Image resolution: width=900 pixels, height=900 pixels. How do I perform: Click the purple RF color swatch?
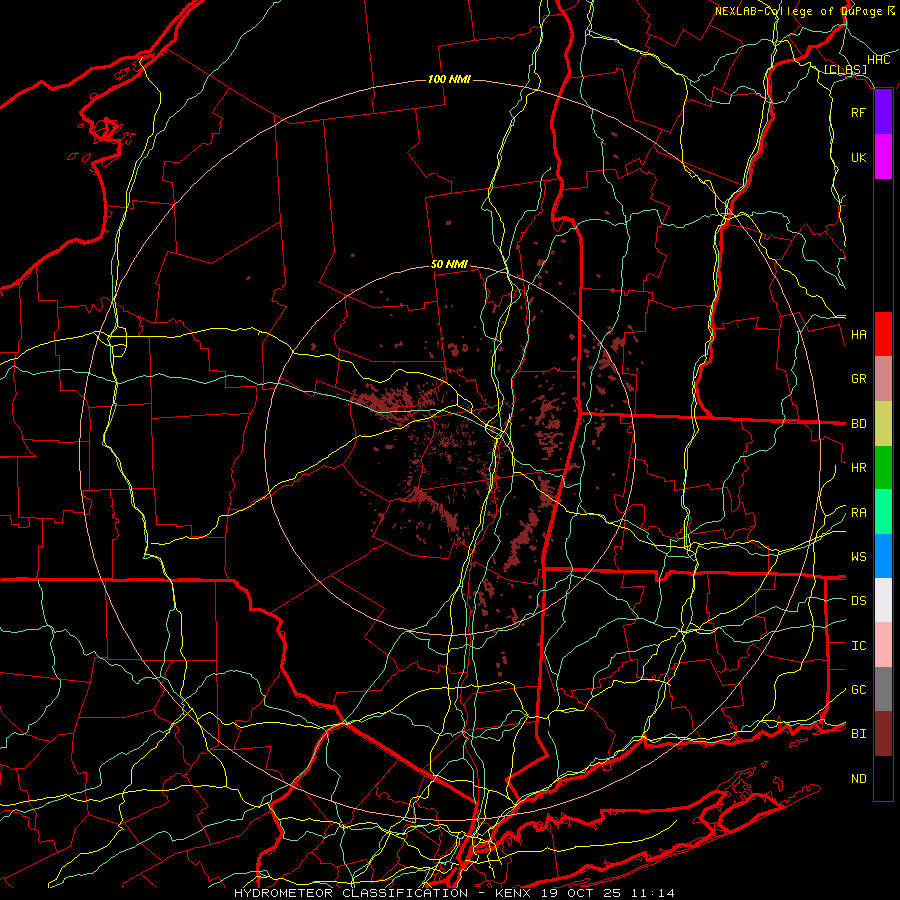[x=883, y=112]
